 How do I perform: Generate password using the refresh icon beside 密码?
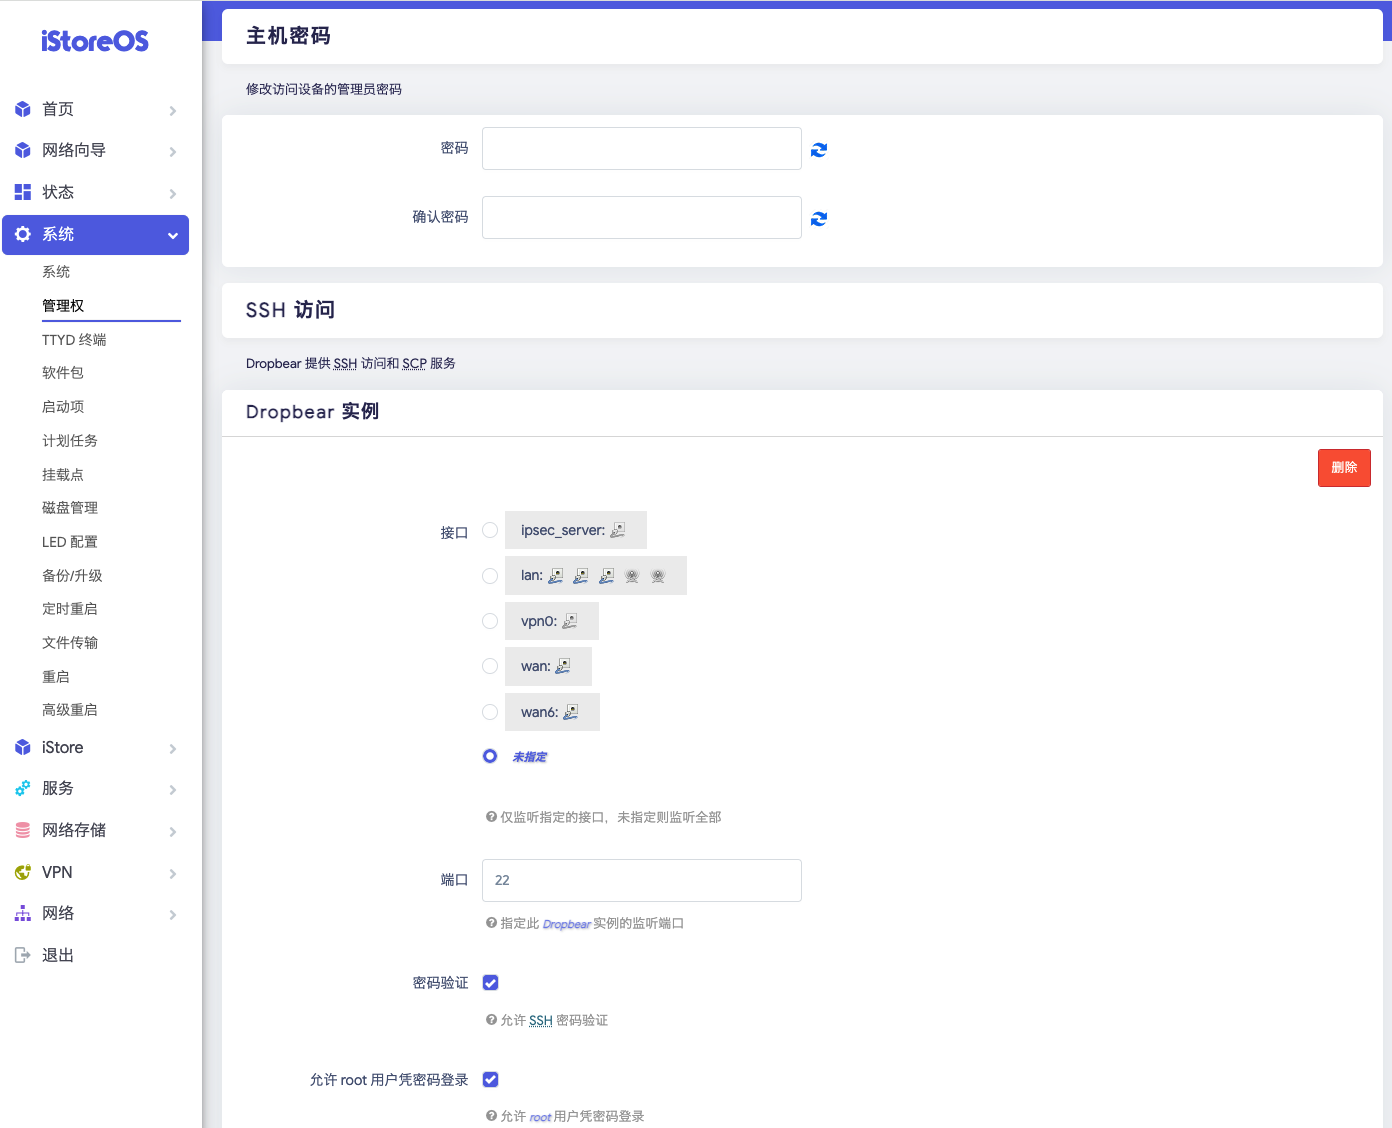(819, 149)
